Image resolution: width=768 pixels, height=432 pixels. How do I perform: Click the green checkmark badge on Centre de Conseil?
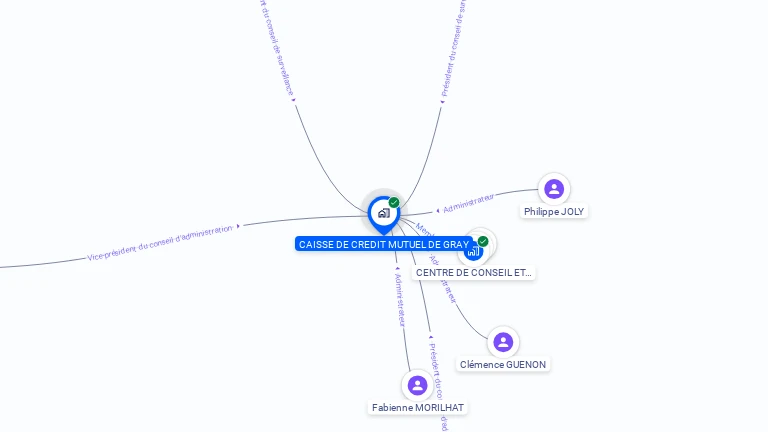(x=483, y=241)
